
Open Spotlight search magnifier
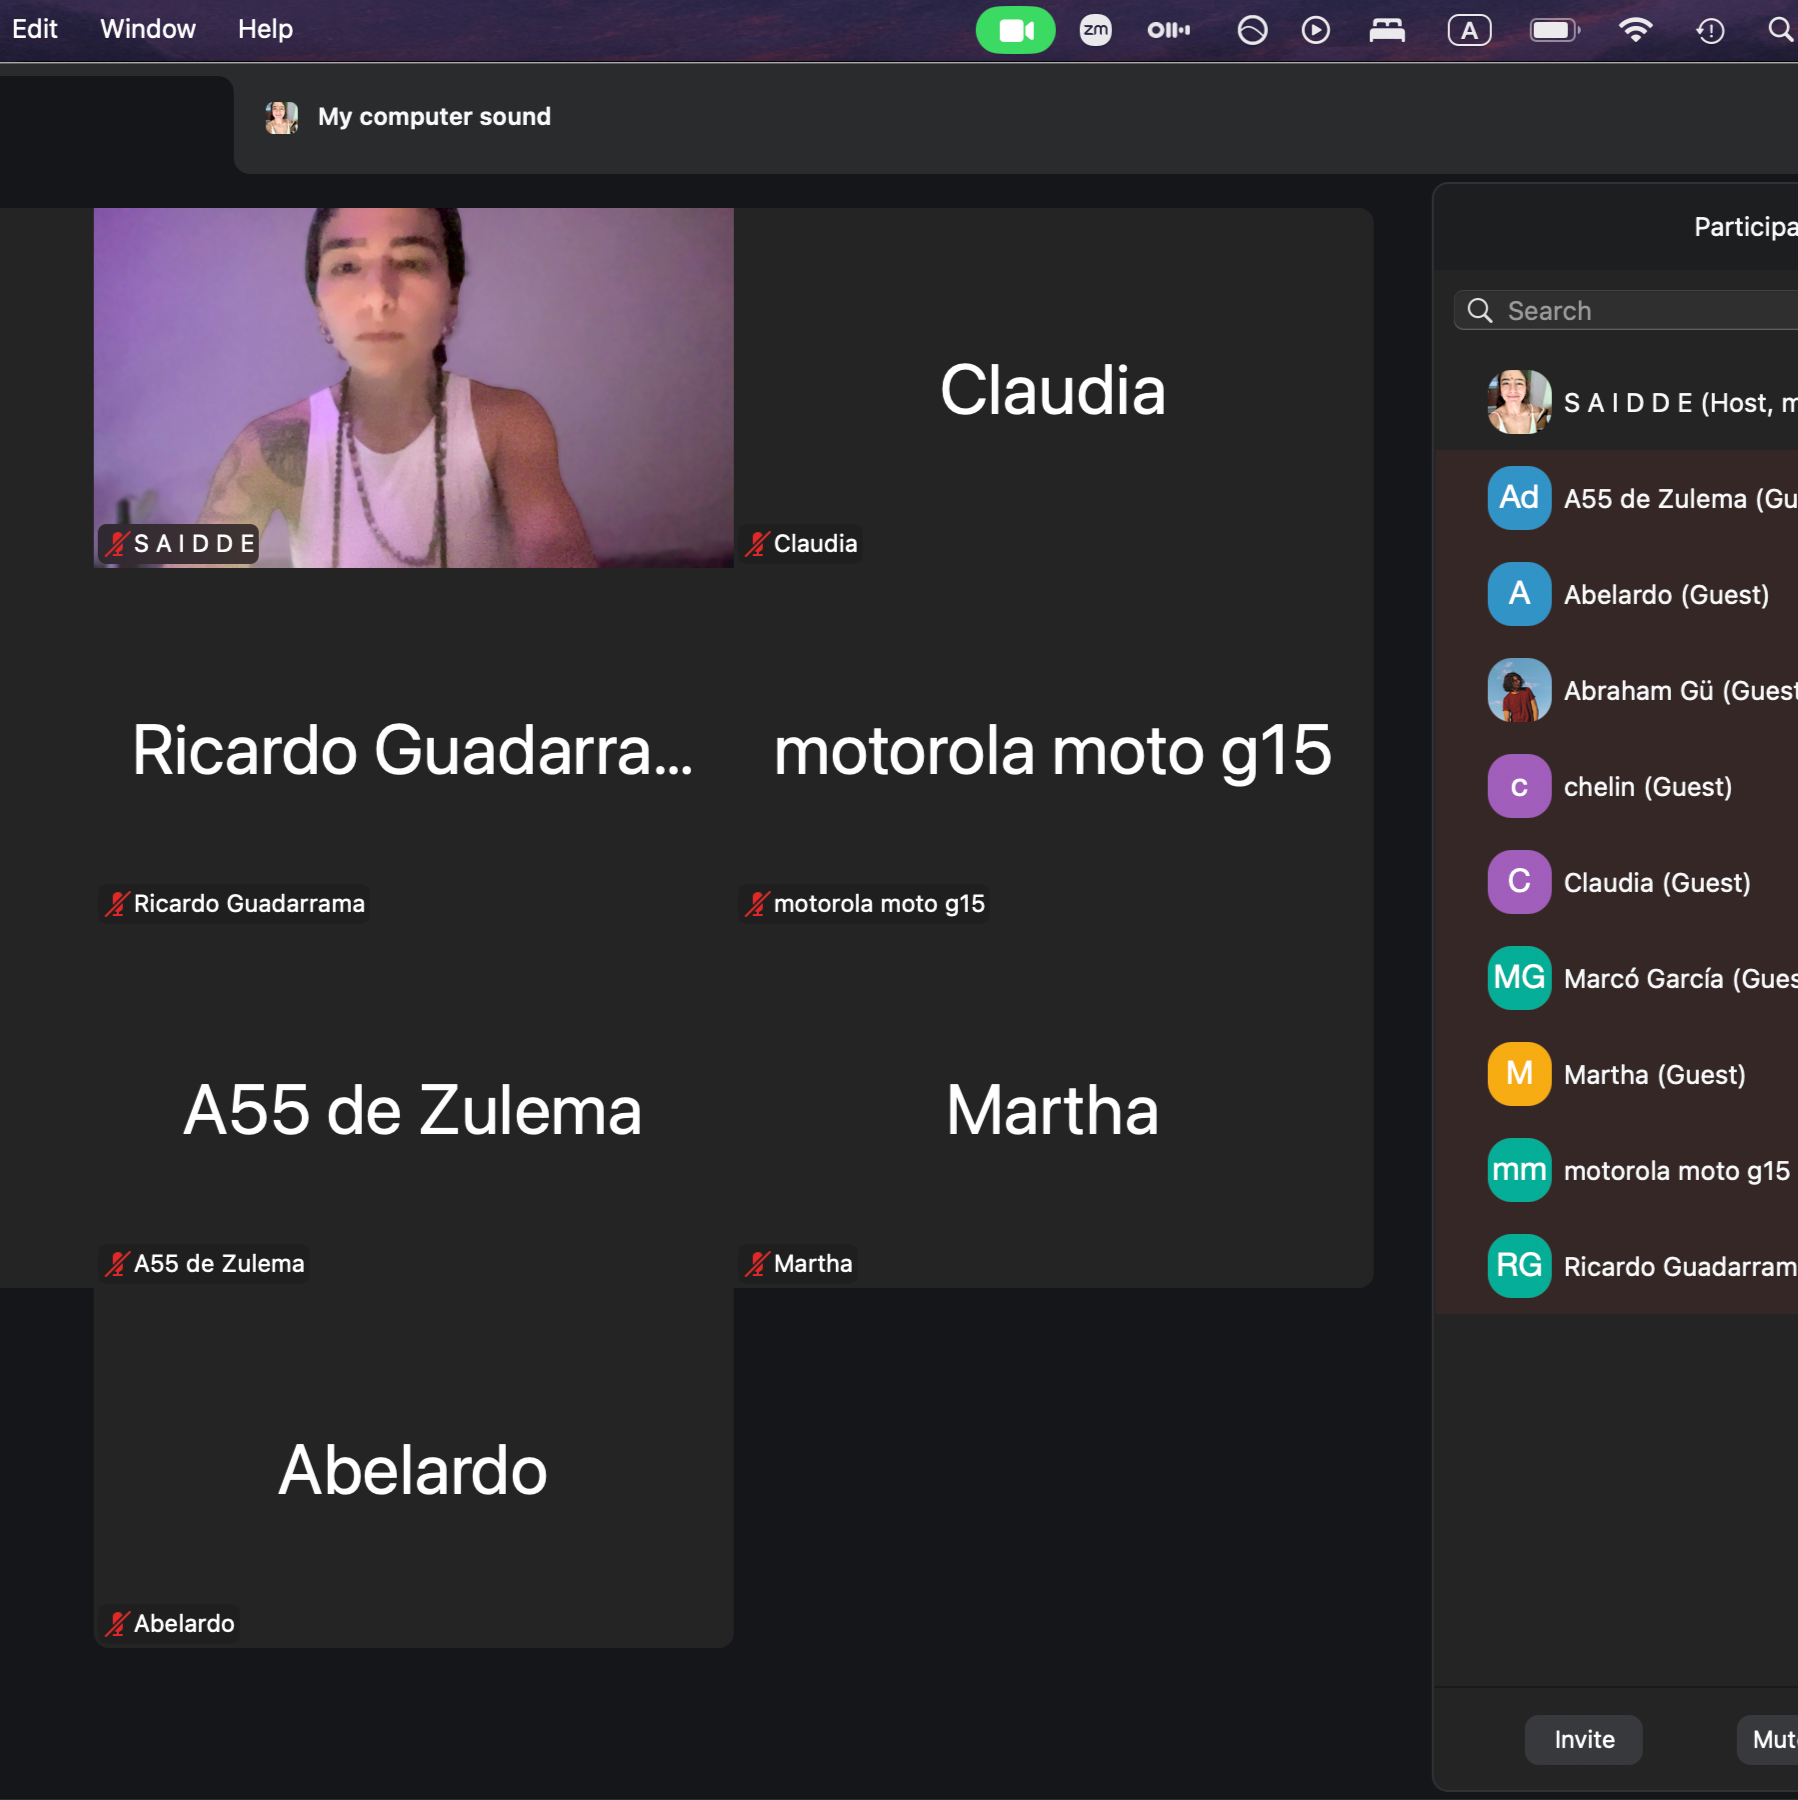(1780, 30)
